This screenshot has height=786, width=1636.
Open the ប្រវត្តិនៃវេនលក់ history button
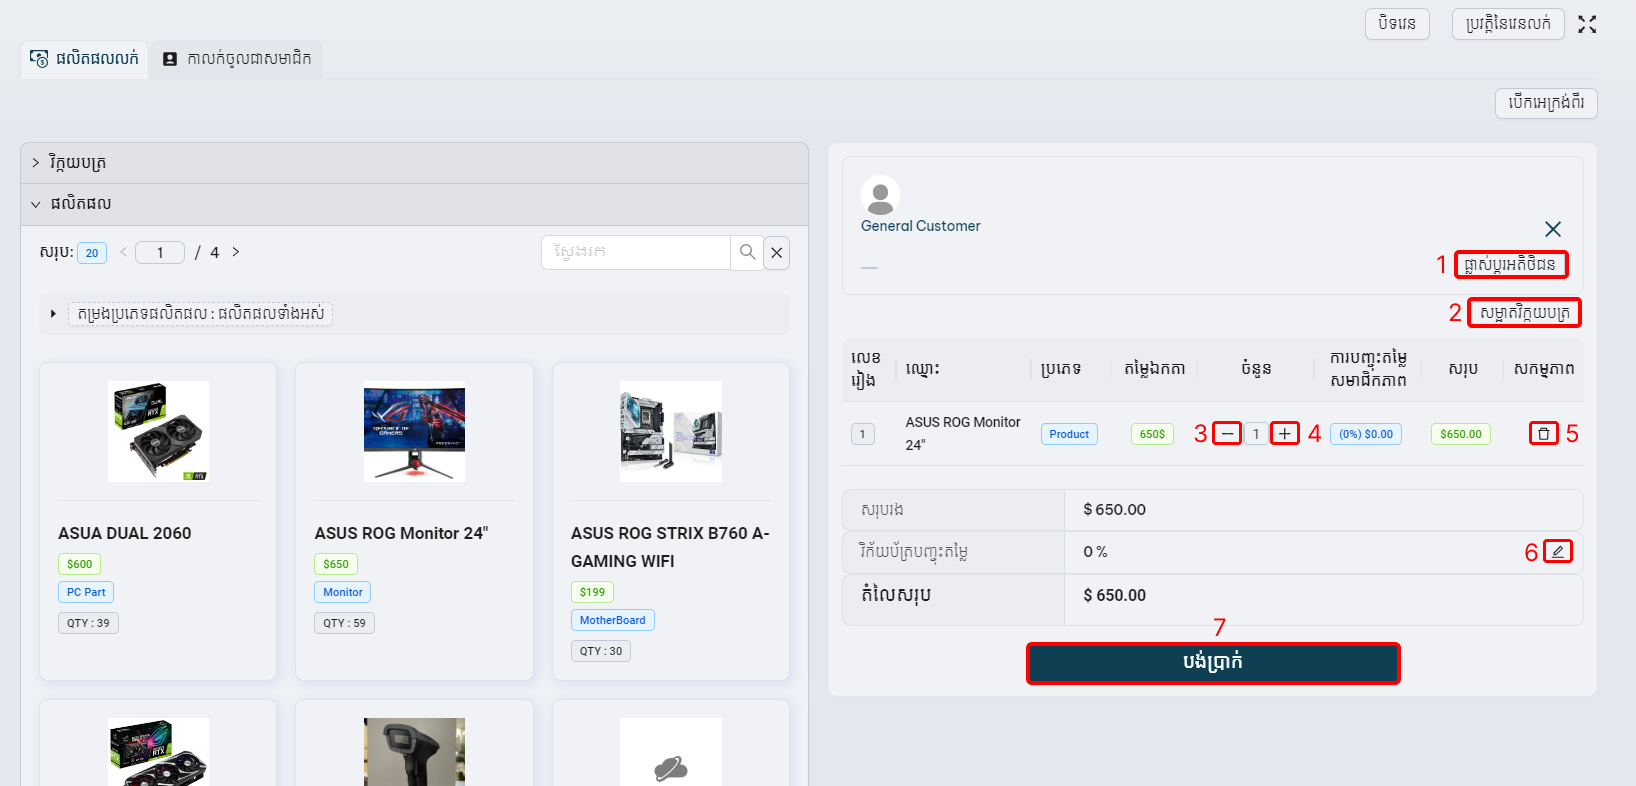[x=1507, y=24]
